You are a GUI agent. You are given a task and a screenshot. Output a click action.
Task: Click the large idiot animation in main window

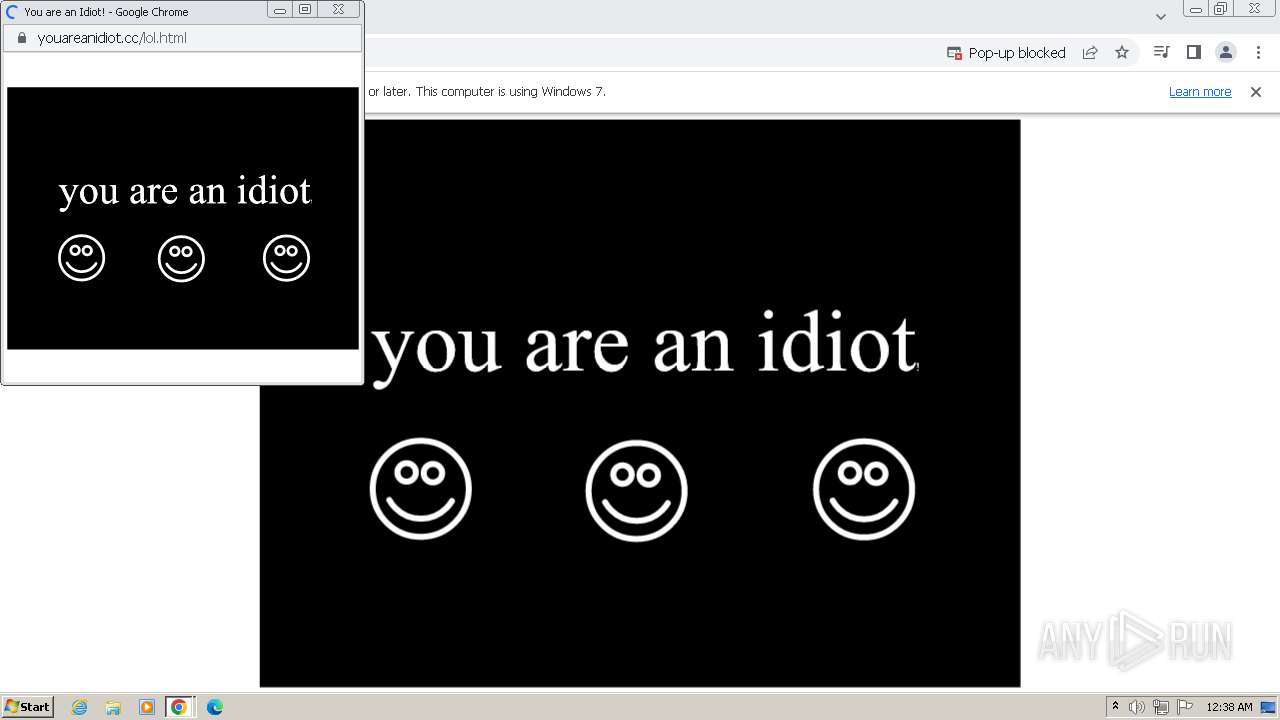click(x=640, y=403)
